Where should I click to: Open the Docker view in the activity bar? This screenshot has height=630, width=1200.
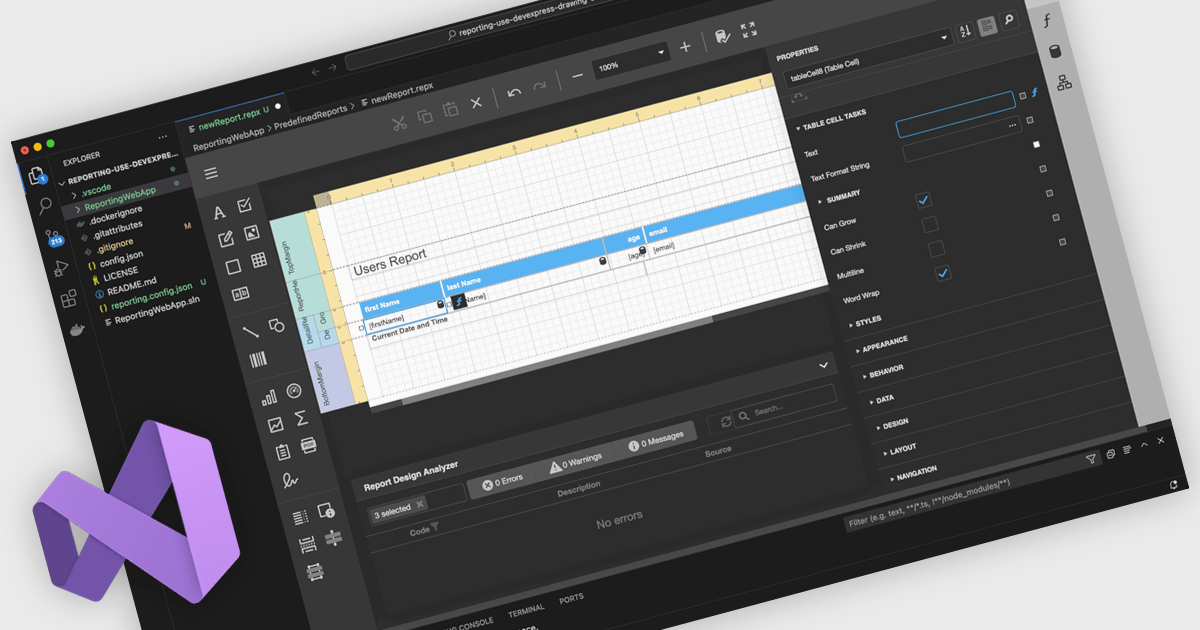[x=77, y=329]
